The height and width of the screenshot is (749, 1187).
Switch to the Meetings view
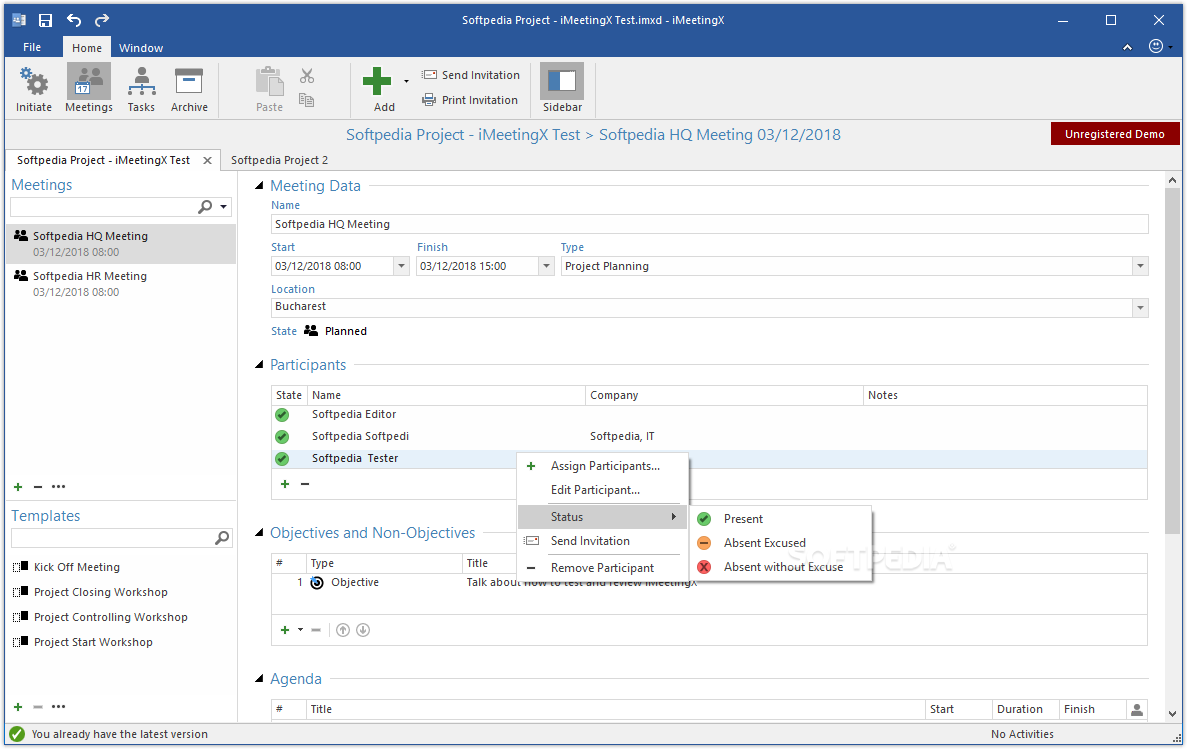click(89, 89)
